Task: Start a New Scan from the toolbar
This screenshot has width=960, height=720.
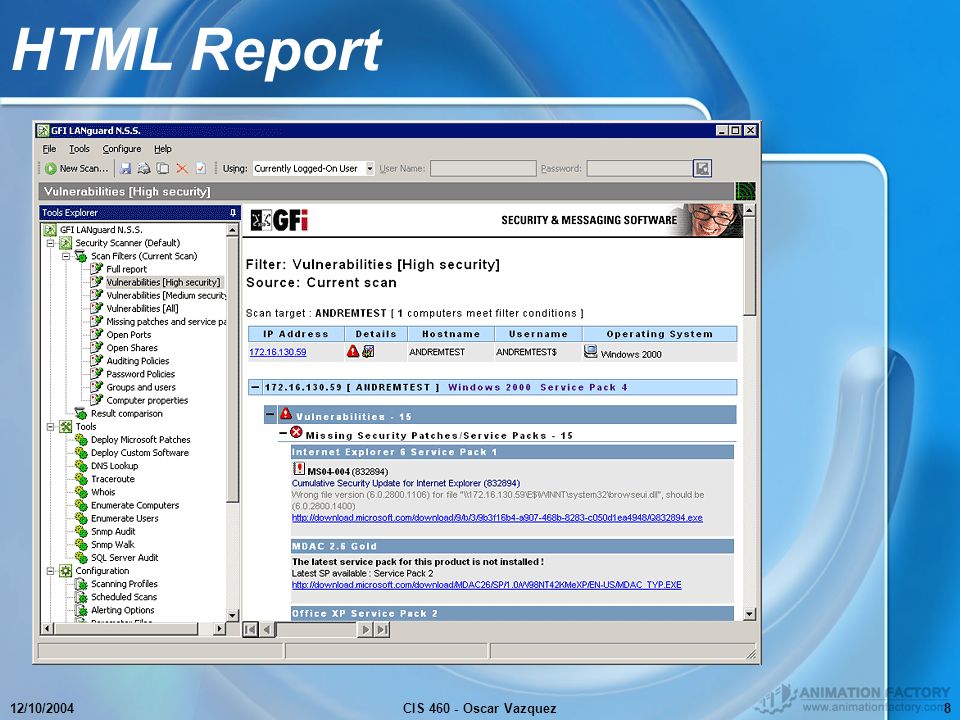Action: [77, 168]
